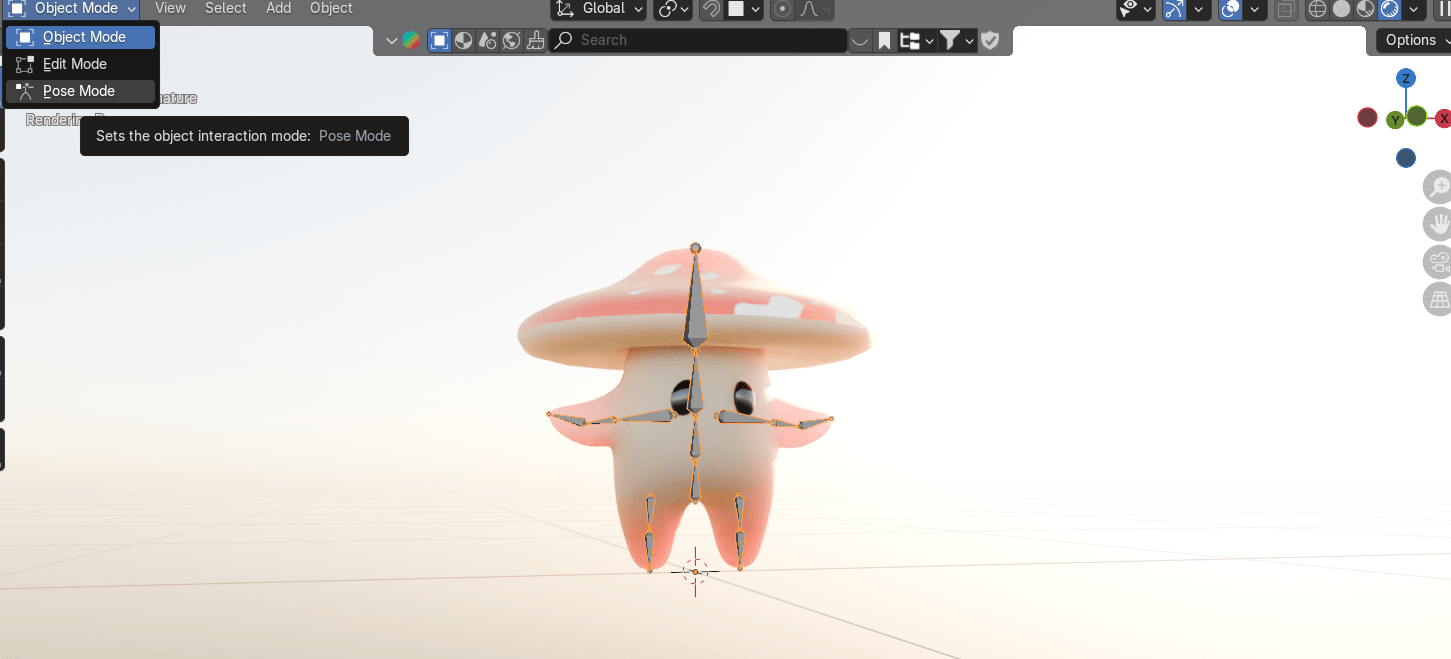Toggle camera view gizmo button
1451x659 pixels.
(1438, 263)
